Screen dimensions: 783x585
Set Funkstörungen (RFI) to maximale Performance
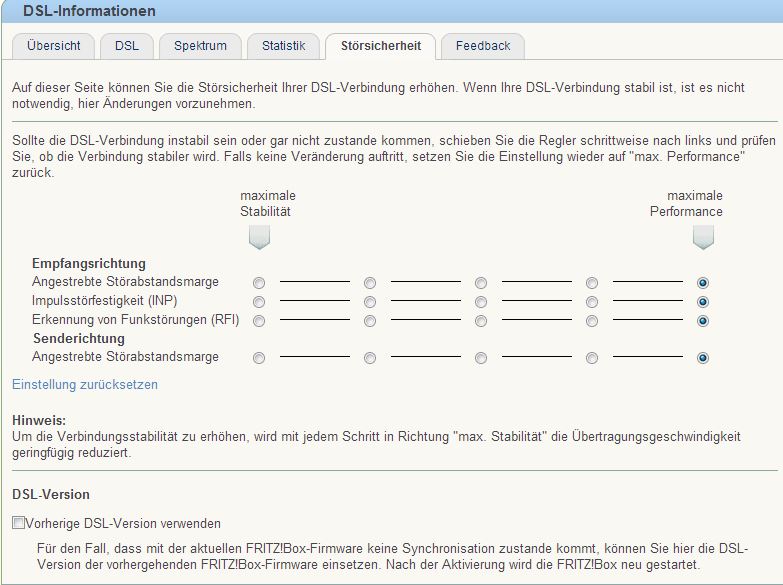pyautogui.click(x=703, y=321)
